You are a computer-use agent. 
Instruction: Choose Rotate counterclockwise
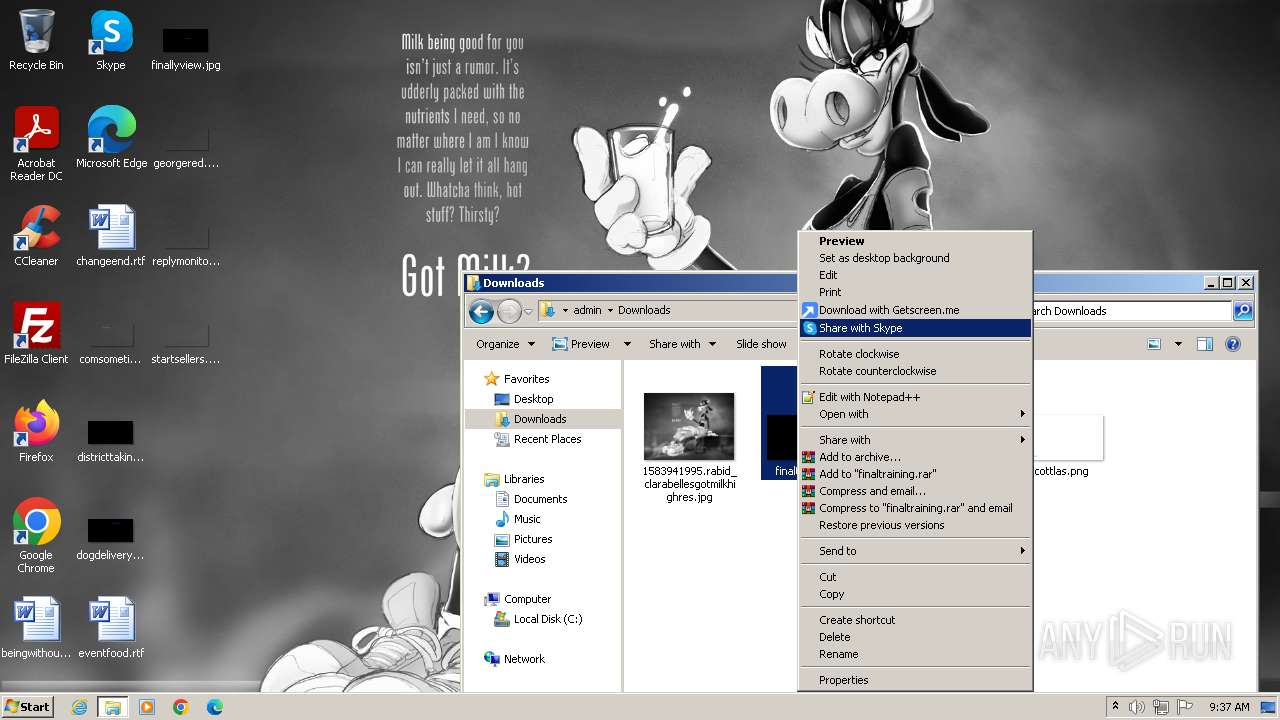(x=915, y=371)
